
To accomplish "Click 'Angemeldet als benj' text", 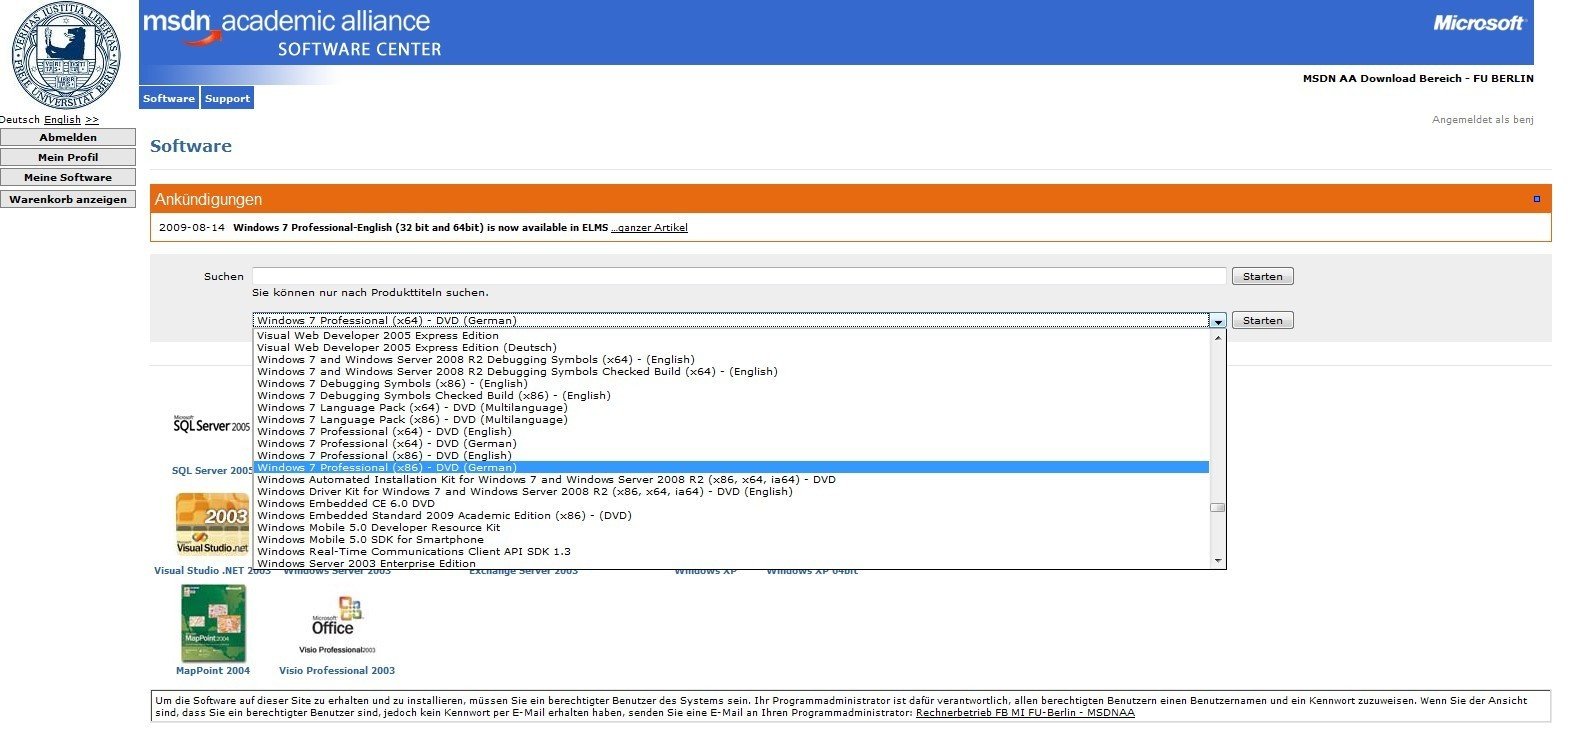I will [x=1482, y=120].
